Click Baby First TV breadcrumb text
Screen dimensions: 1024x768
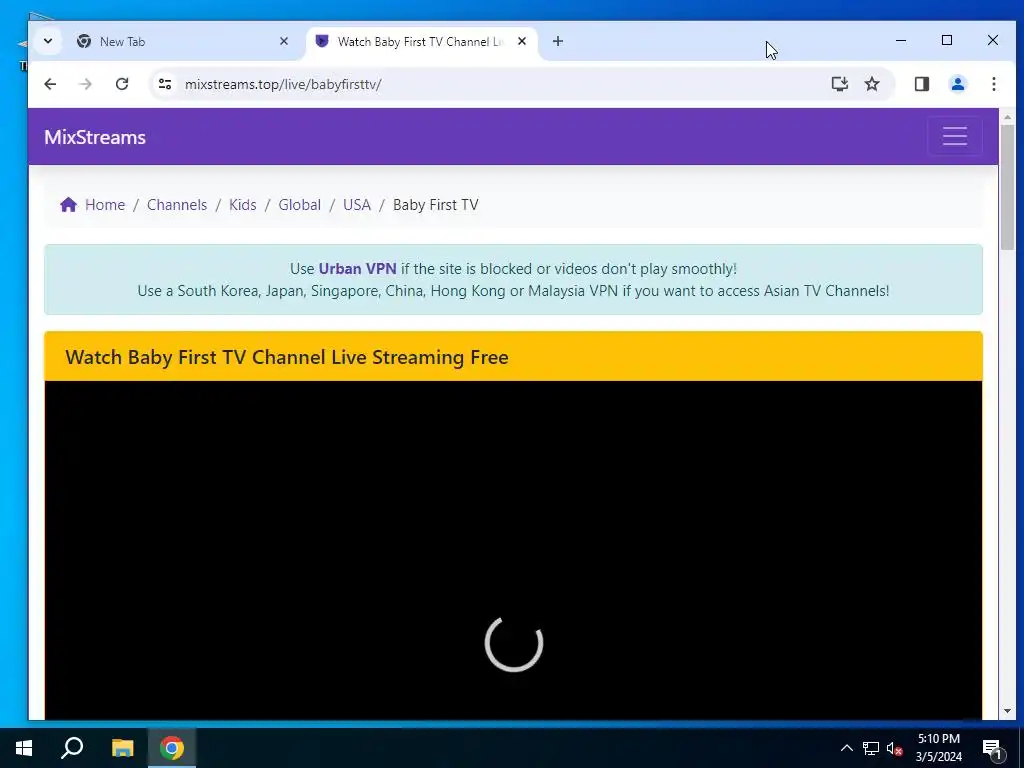(436, 204)
